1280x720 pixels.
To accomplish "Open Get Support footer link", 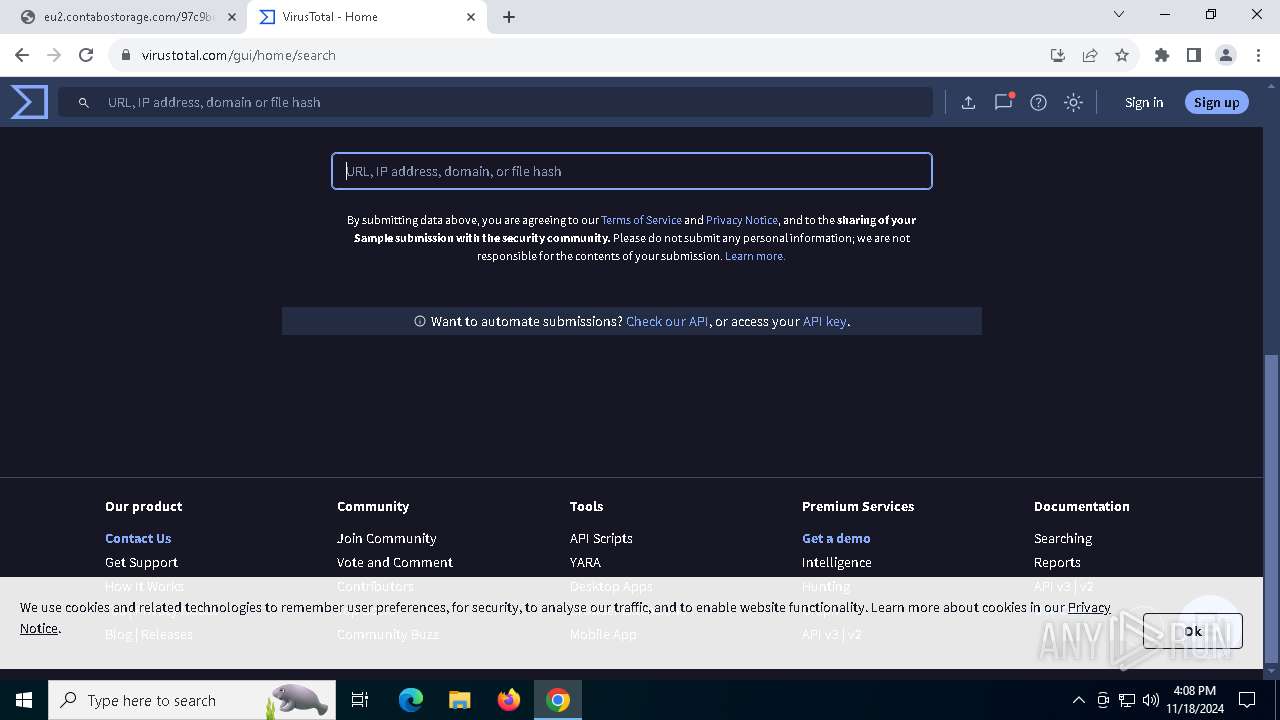I will [141, 562].
